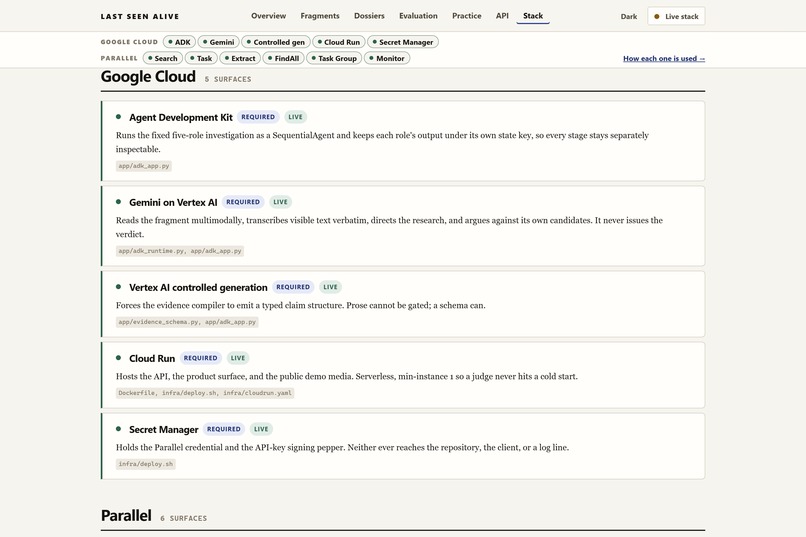This screenshot has width=806, height=537.
Task: Click the 'Forces the evidence compiler' description
Action: [301, 305]
